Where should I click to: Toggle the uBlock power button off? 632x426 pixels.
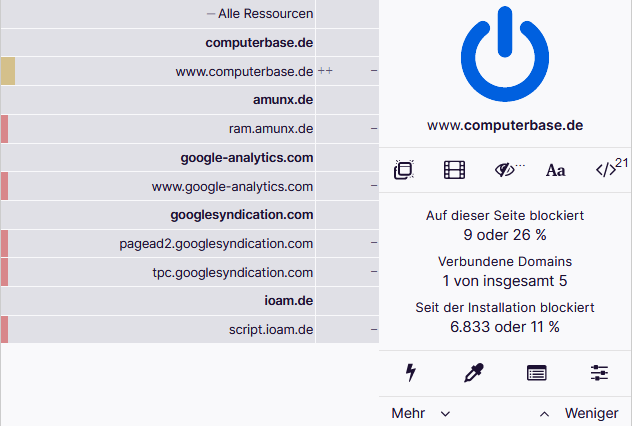[x=505, y=54]
